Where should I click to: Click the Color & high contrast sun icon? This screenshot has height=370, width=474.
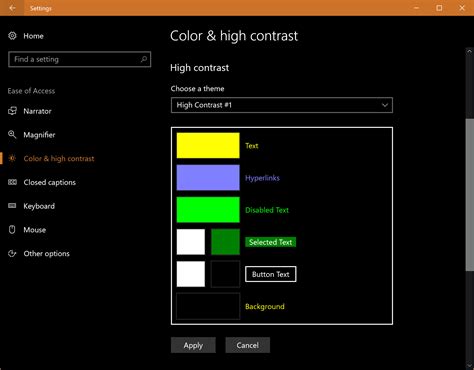point(12,158)
